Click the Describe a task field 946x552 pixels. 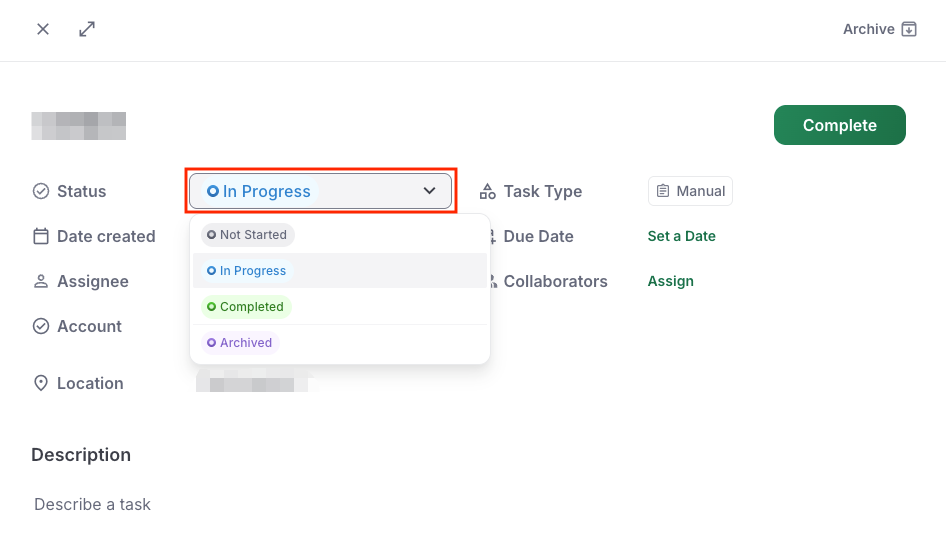(x=92, y=504)
